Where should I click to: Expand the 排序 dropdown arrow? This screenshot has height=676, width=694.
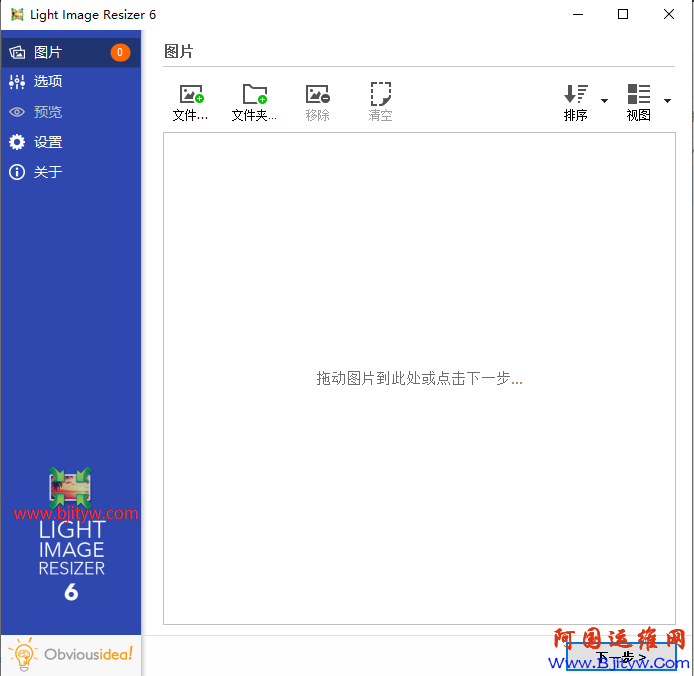point(604,101)
